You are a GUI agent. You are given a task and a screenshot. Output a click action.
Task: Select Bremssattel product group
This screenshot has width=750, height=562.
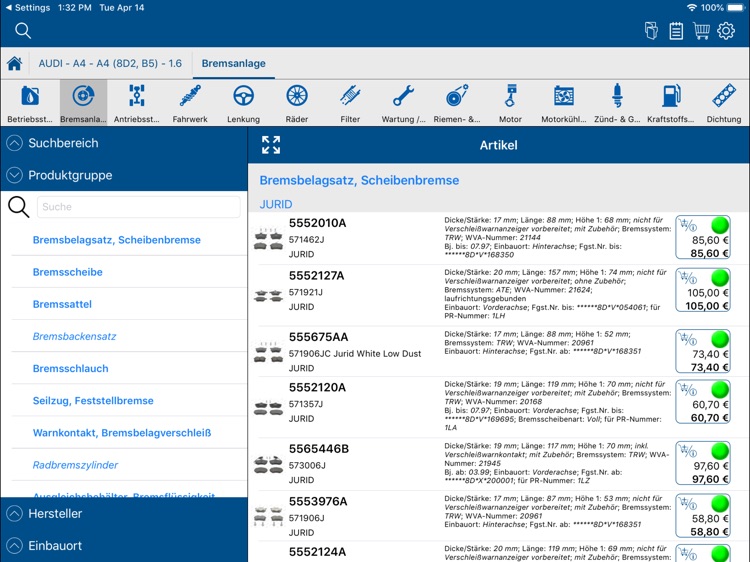click(62, 304)
